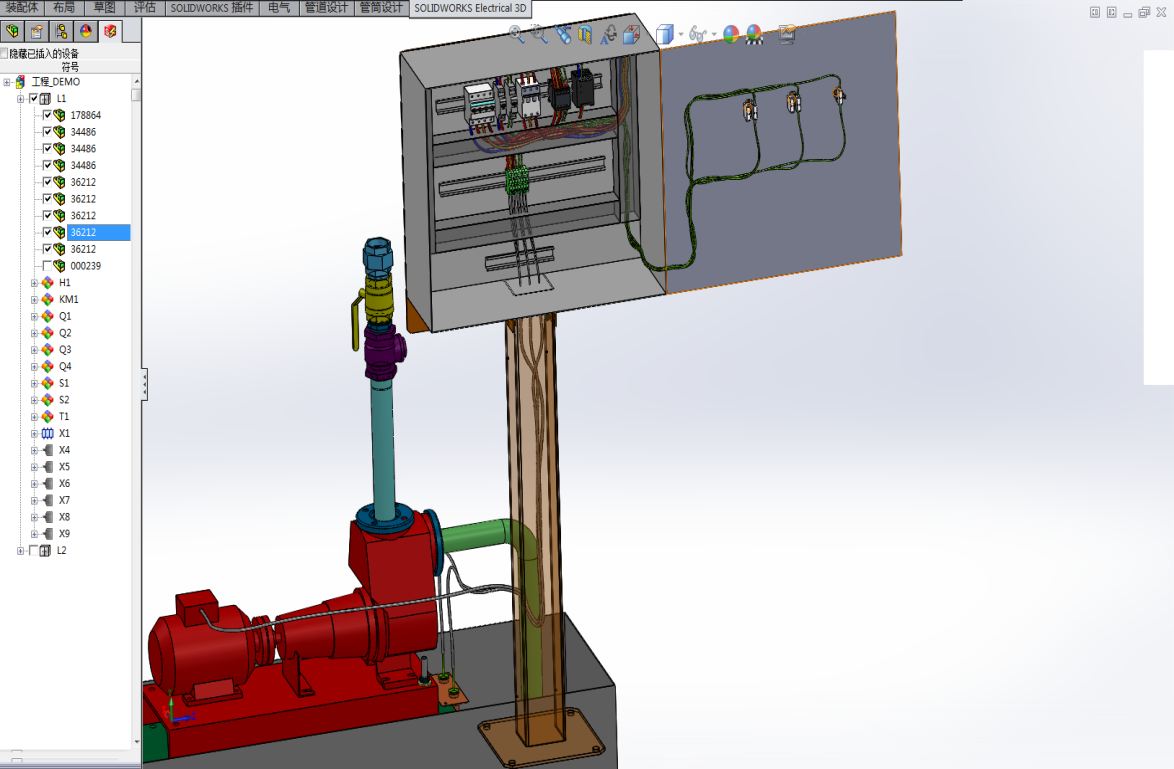Select the SOLIDWORKS Electrical 3D tab

[470, 8]
